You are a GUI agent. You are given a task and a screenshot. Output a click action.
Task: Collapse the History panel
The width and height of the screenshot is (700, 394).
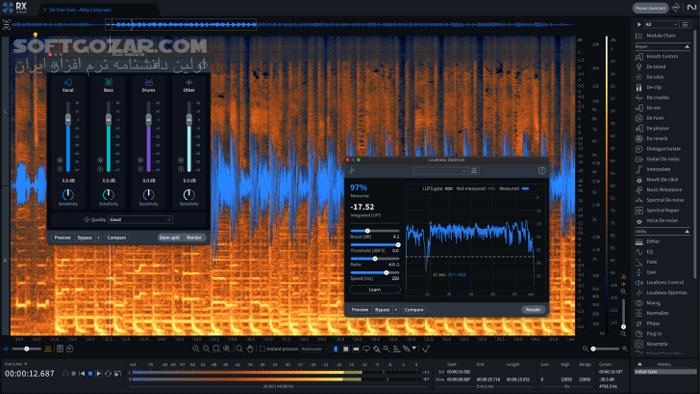coord(639,365)
